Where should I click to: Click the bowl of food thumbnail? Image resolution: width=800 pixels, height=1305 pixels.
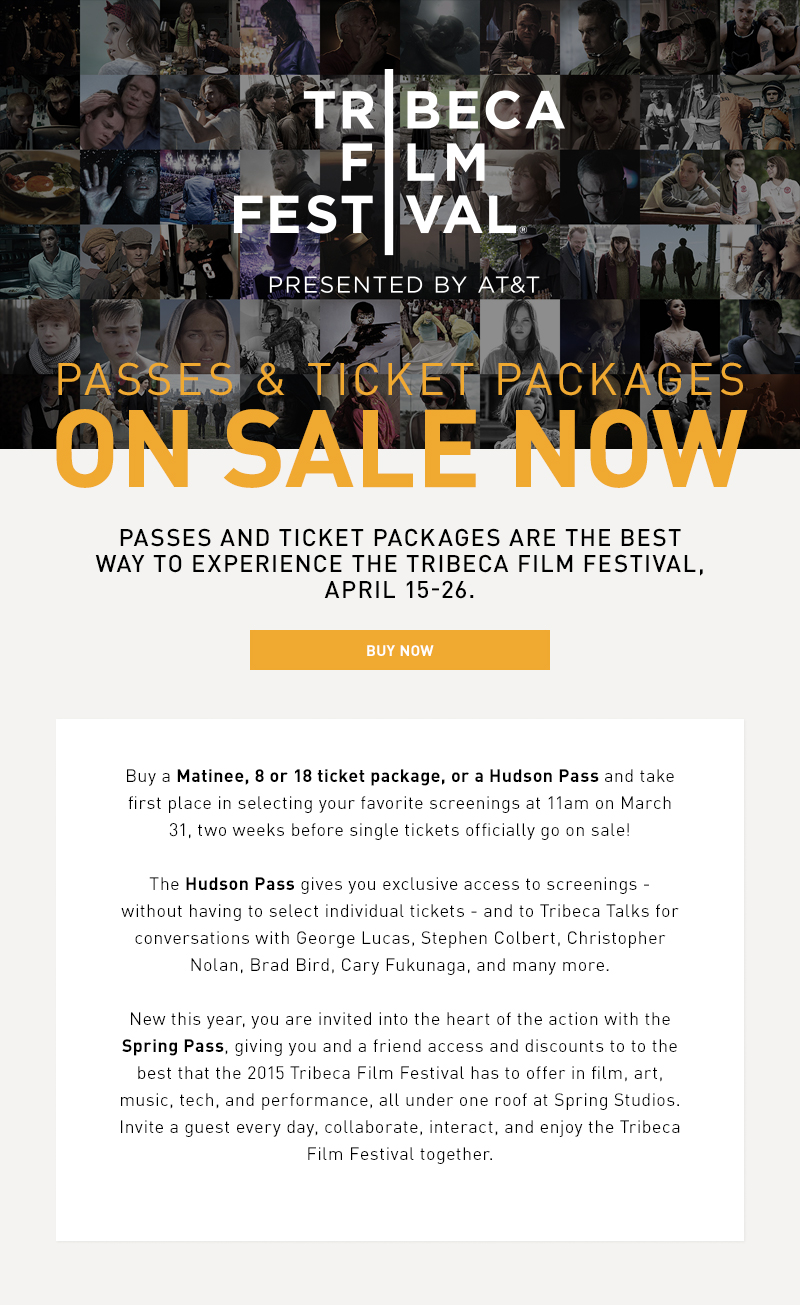38,187
